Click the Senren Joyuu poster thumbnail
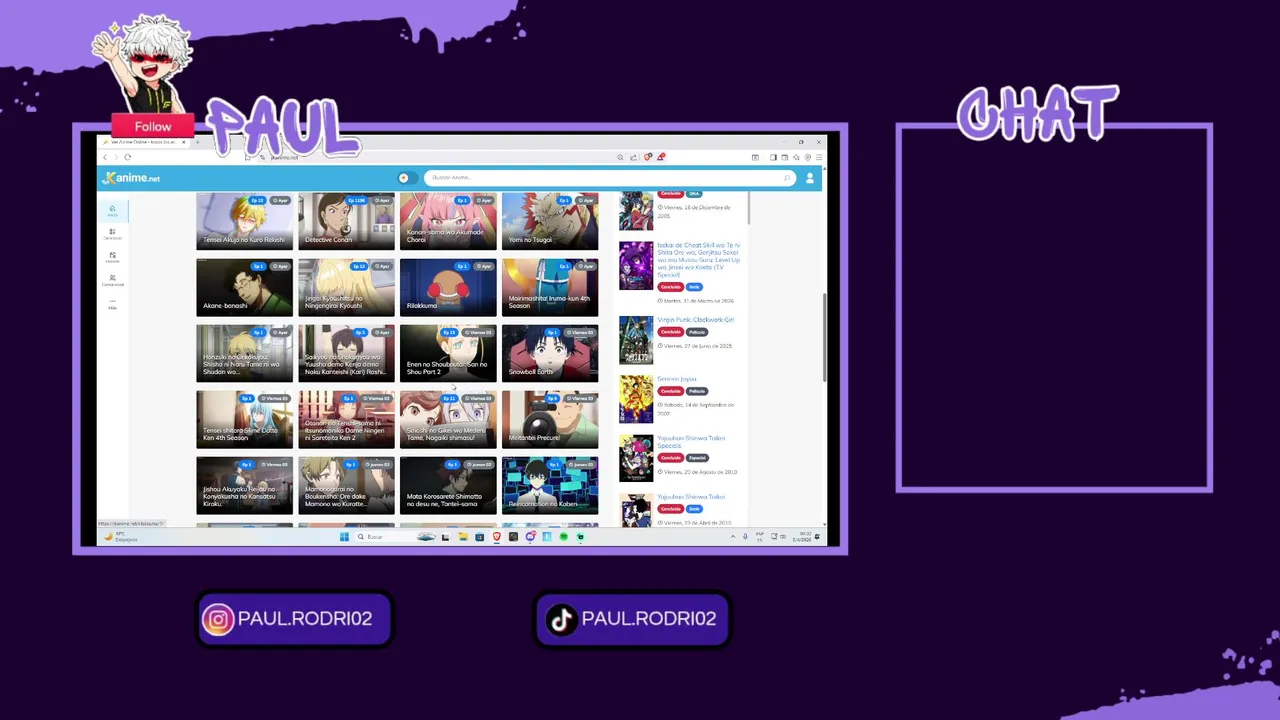 [x=636, y=399]
